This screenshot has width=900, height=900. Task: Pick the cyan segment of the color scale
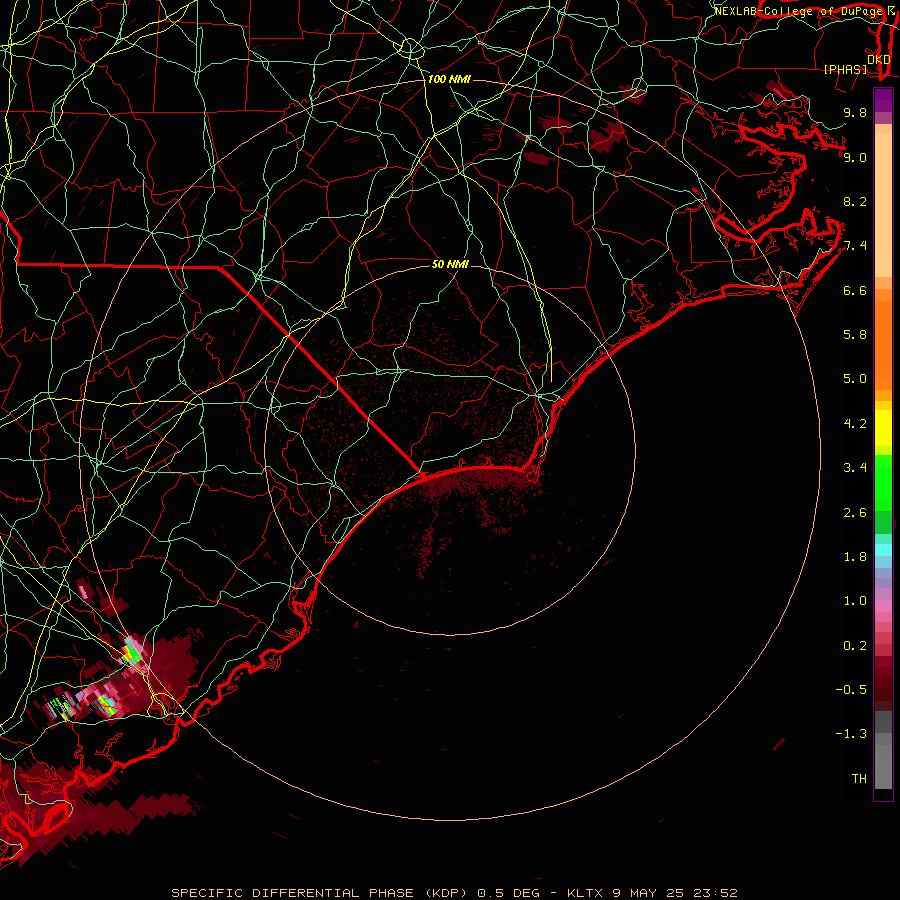click(x=883, y=550)
